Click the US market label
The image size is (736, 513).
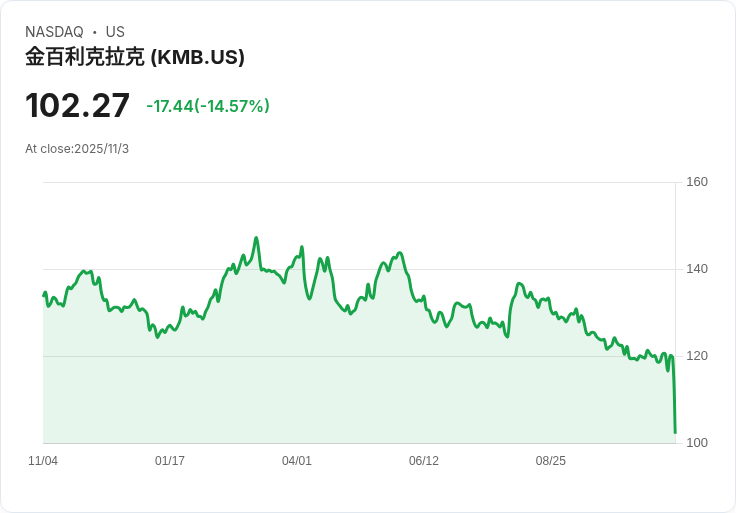tap(115, 32)
